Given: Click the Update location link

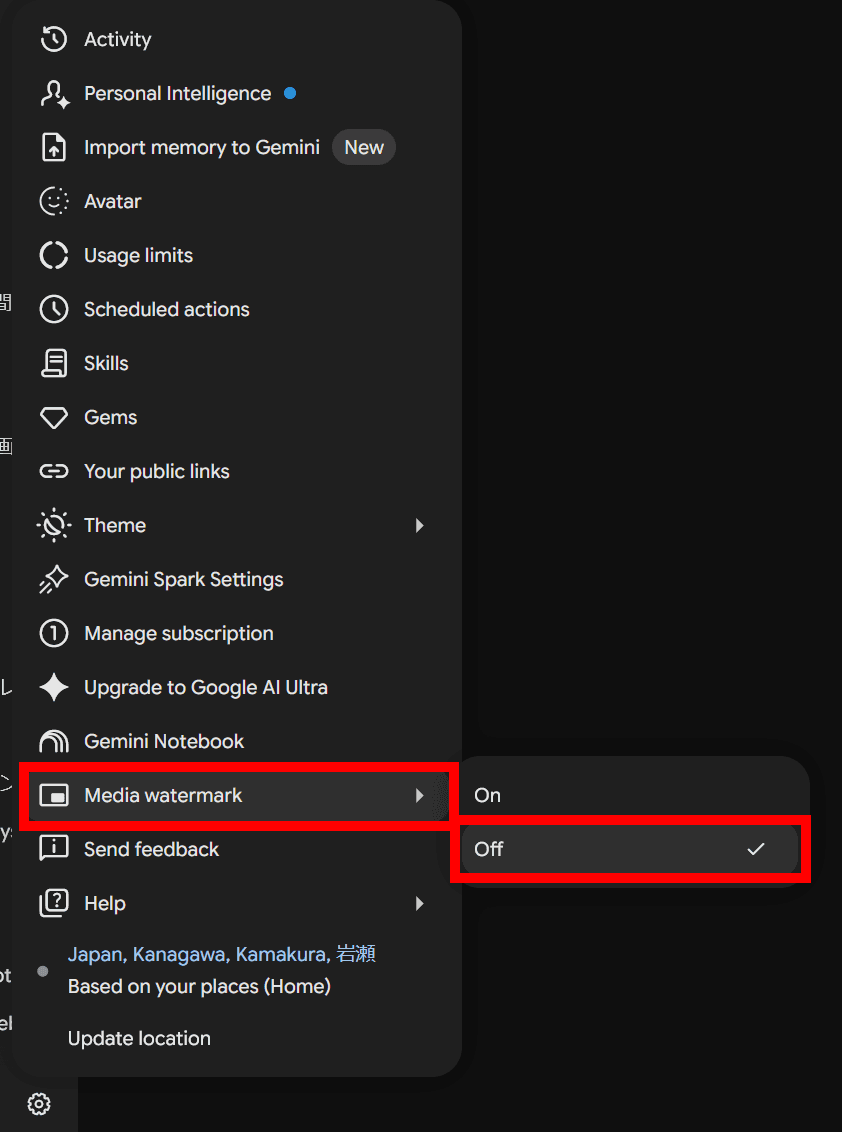Looking at the screenshot, I should (x=139, y=1038).
